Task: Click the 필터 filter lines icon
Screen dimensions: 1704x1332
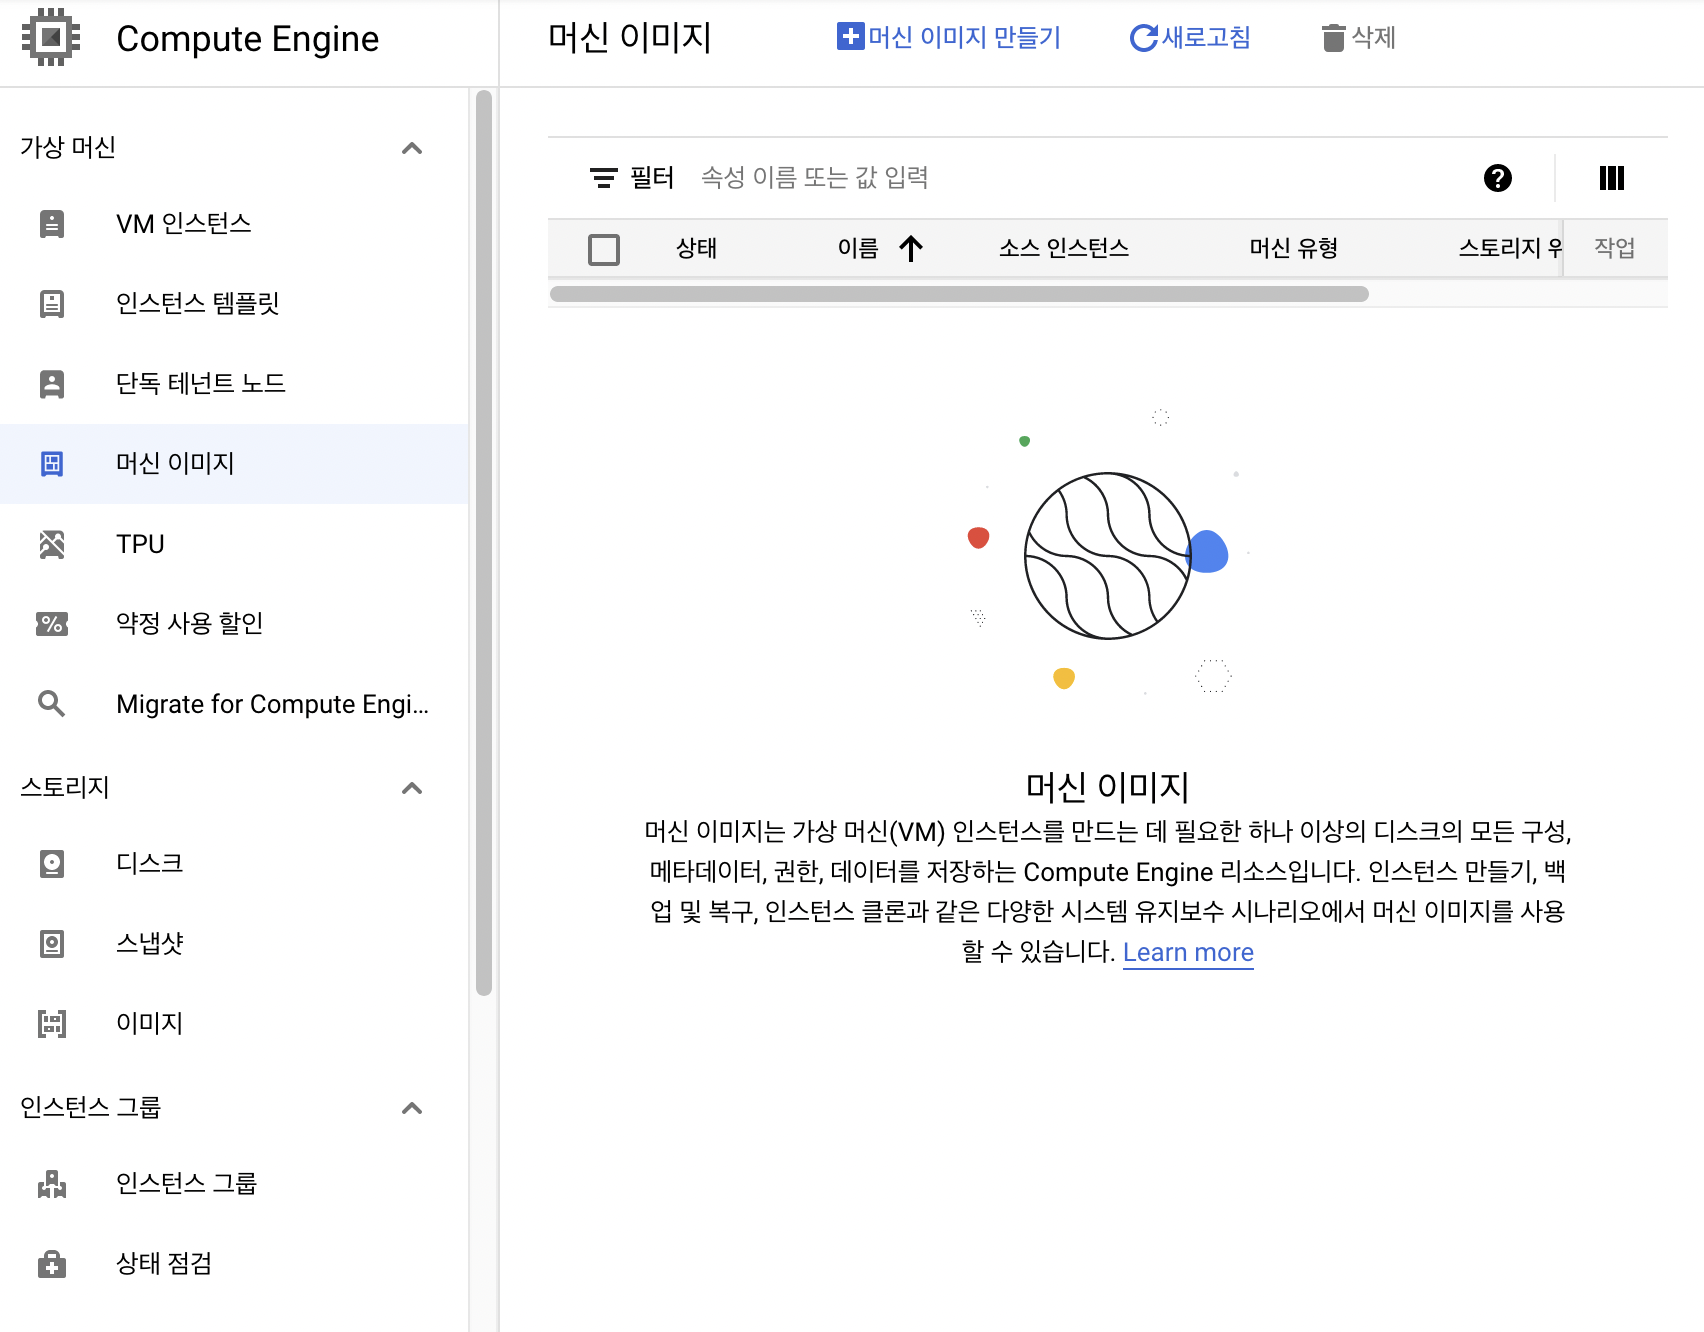Action: pos(603,178)
